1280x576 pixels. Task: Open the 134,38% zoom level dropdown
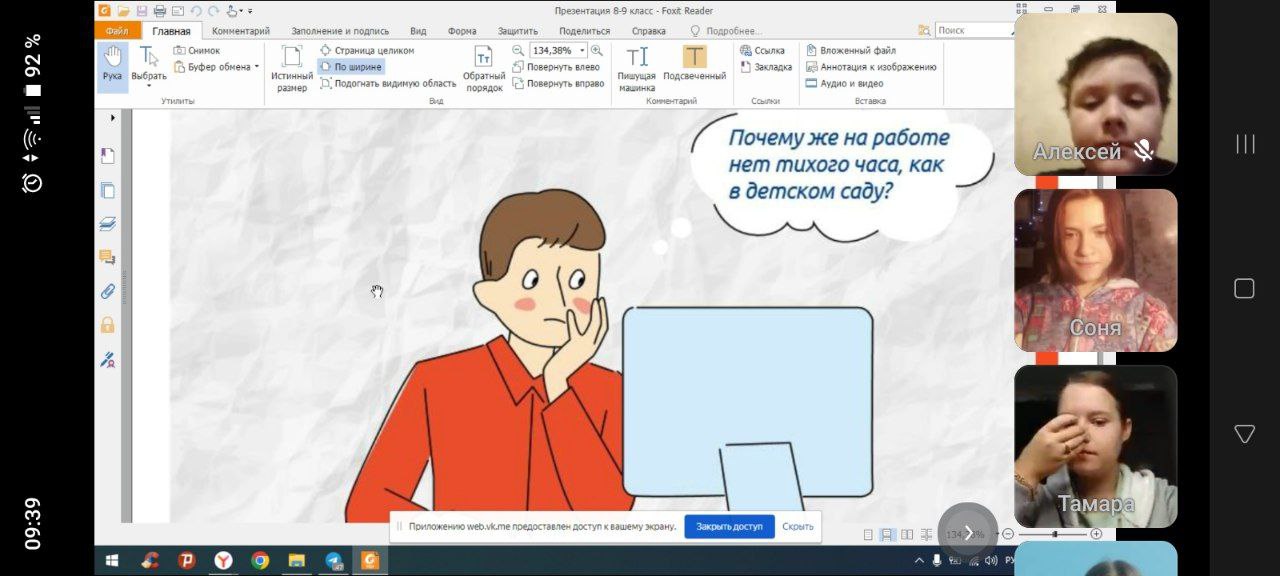click(x=582, y=50)
